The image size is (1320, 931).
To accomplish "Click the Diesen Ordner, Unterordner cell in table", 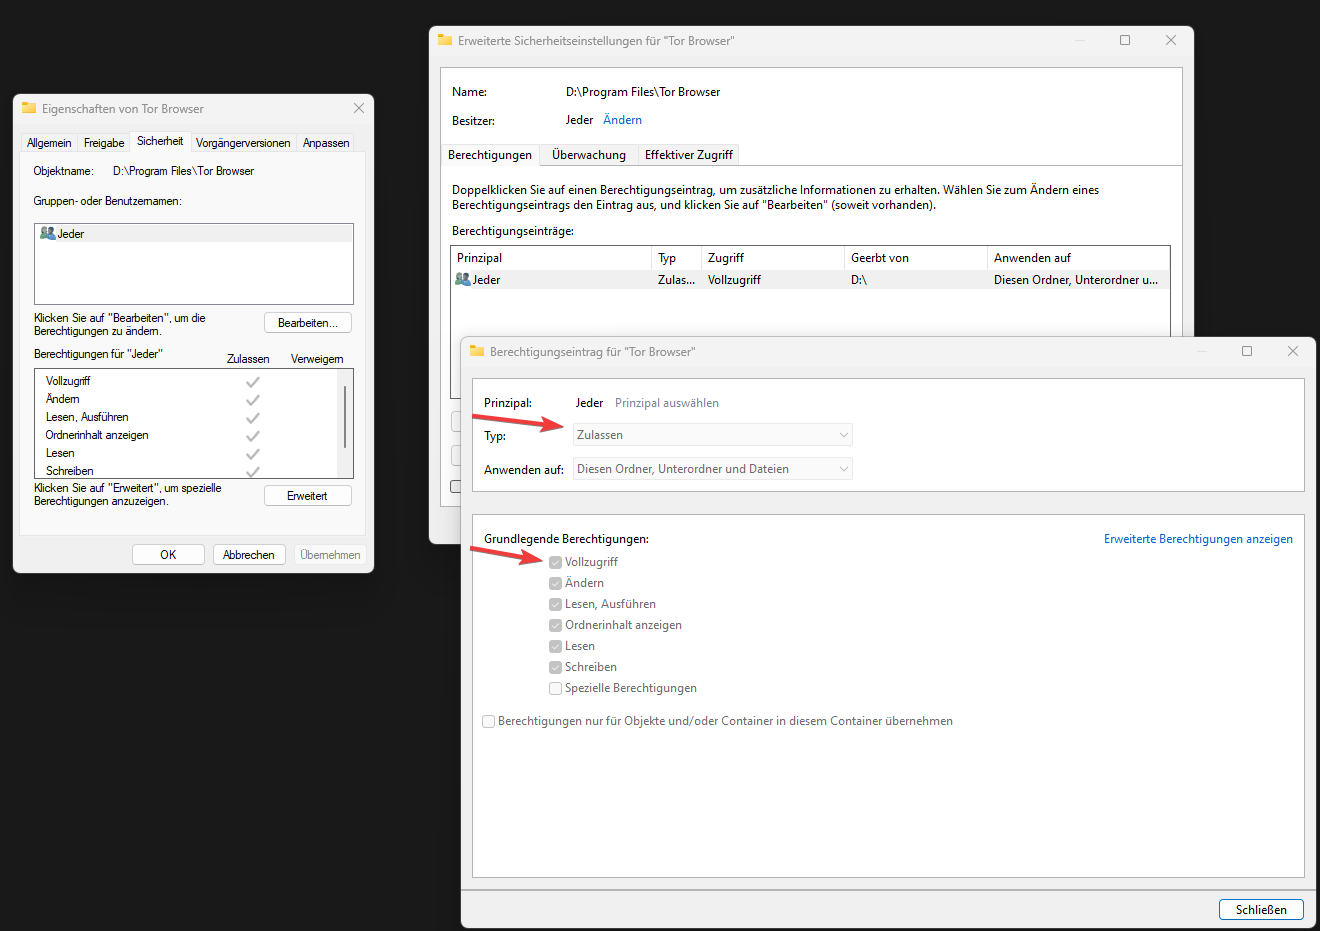I will [1076, 280].
